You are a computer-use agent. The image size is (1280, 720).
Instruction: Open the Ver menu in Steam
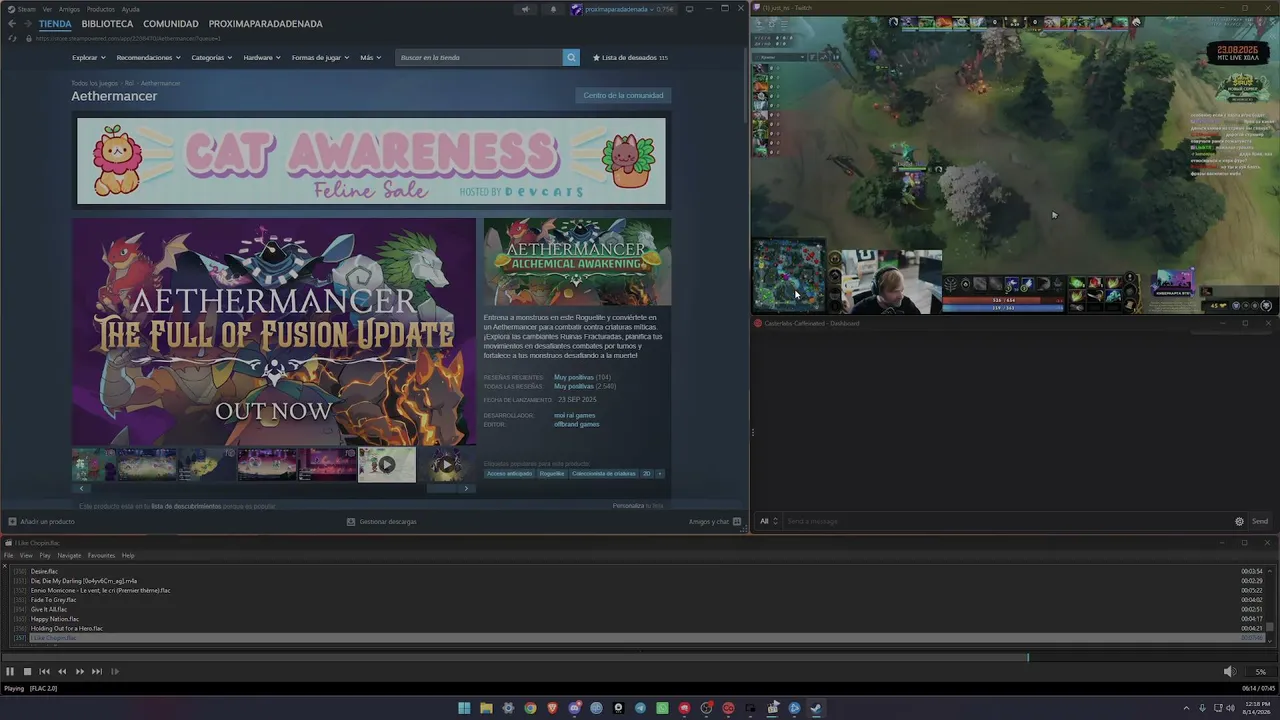click(47, 9)
